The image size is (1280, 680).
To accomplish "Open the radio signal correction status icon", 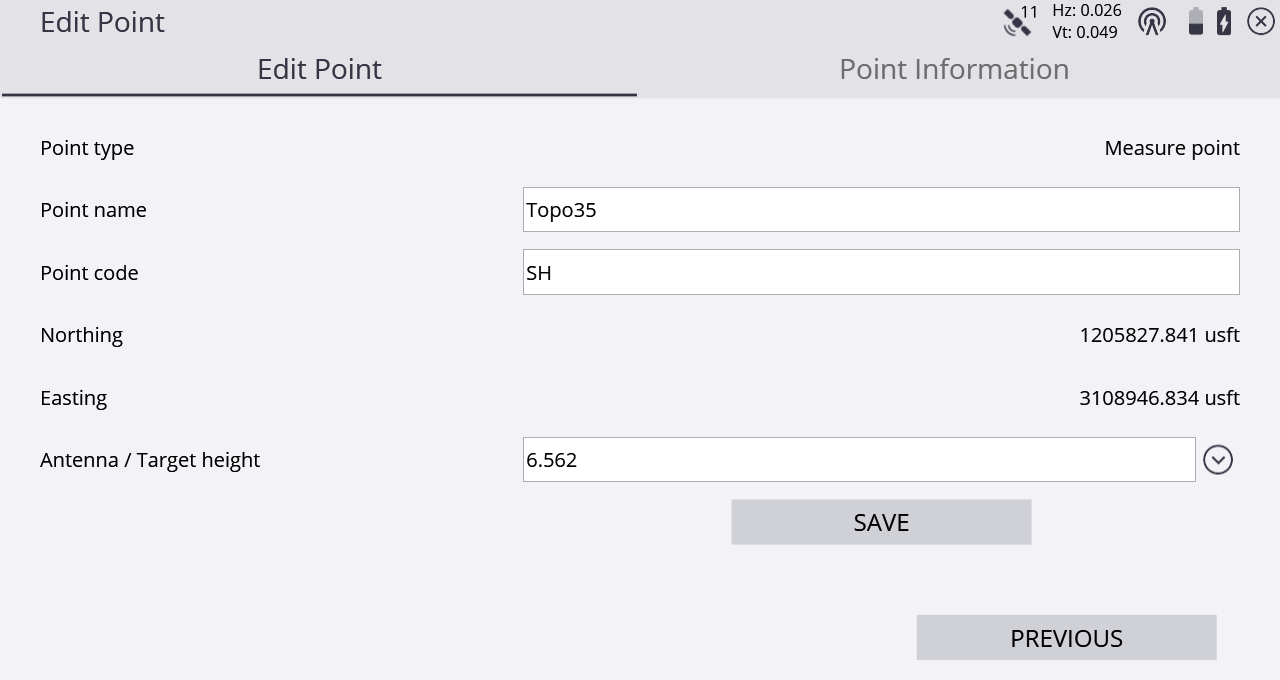I will coord(1152,21).
